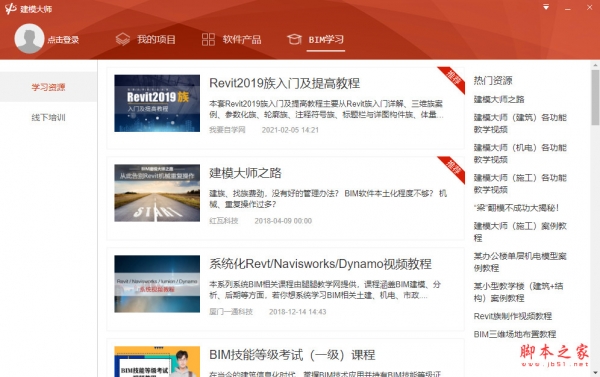The width and height of the screenshot is (600, 377).
Task: Open Revit族制作视频教程 link
Action: [513, 316]
